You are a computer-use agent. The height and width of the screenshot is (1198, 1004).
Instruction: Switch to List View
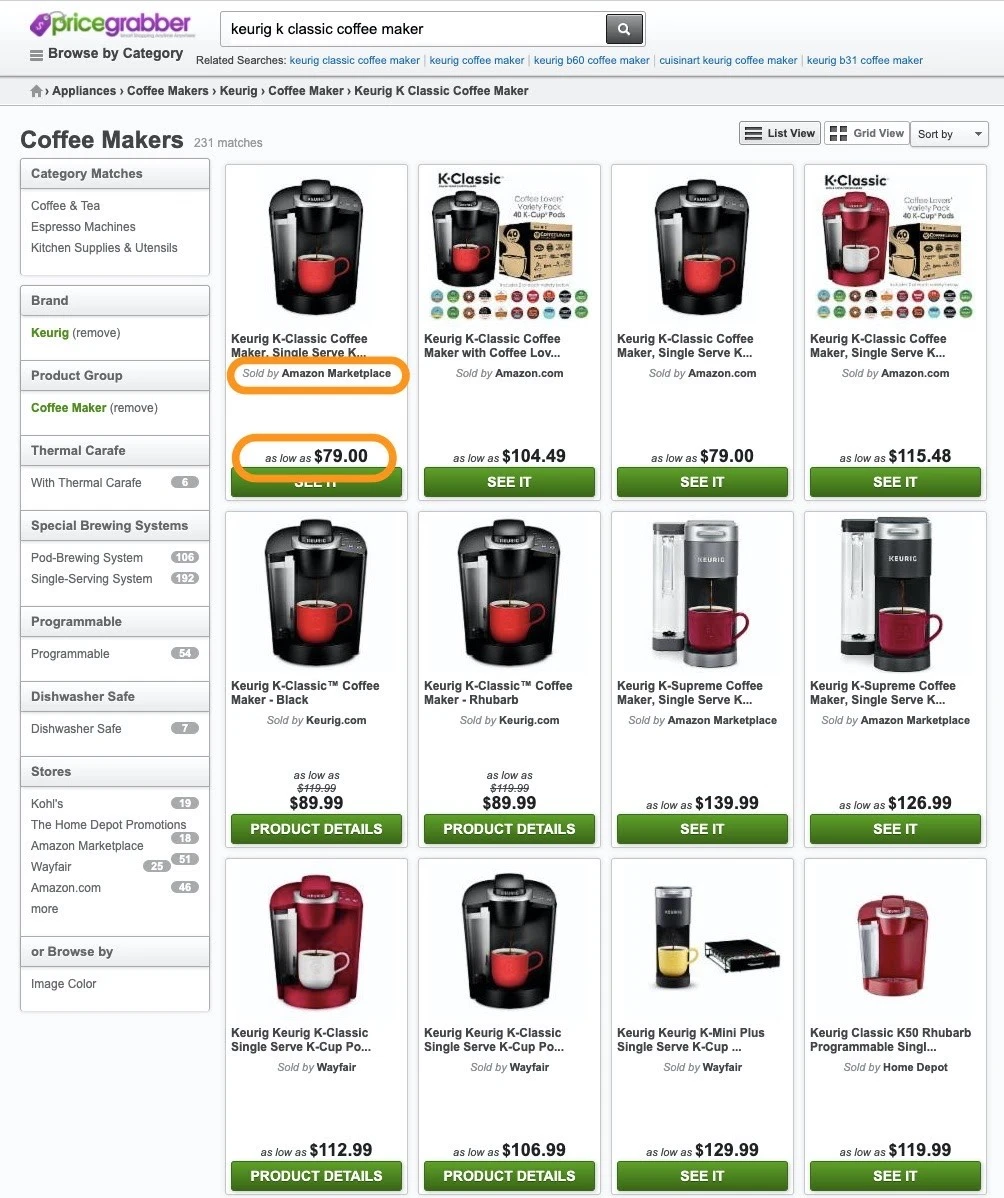coord(779,133)
